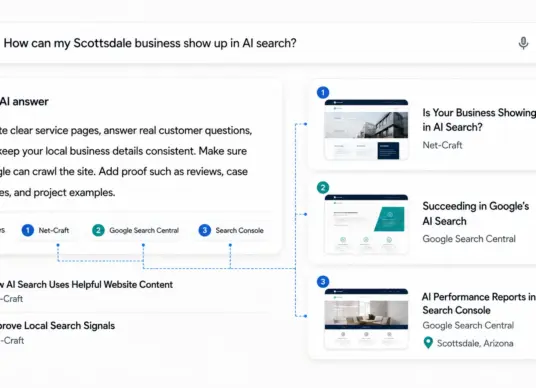Screen dimensions: 536x388
Task: Open the 'Local Search Signals' link
Action: click(x=57, y=326)
